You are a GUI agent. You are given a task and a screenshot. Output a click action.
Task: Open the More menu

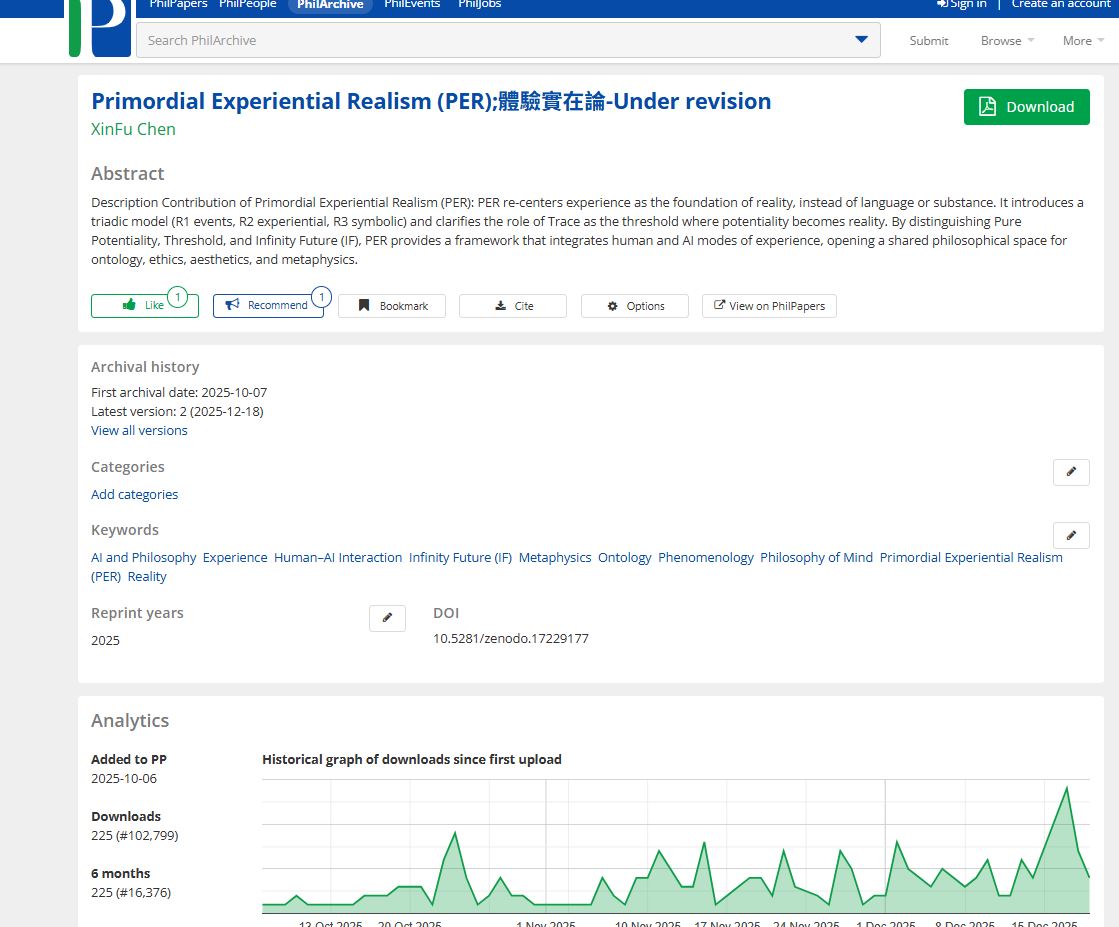[x=1083, y=41]
